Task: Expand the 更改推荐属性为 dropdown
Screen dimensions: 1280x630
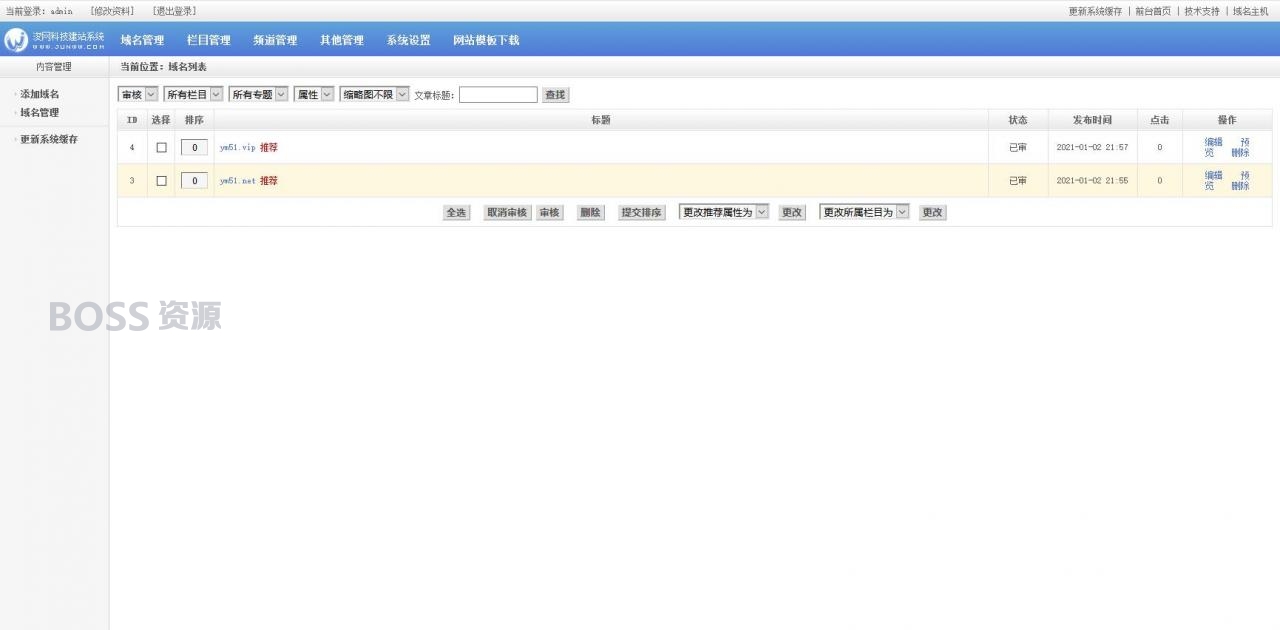Action: [724, 212]
